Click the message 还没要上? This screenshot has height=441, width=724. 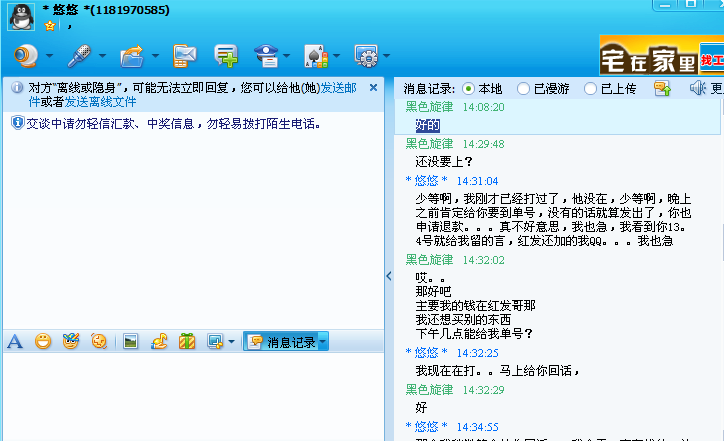point(444,162)
